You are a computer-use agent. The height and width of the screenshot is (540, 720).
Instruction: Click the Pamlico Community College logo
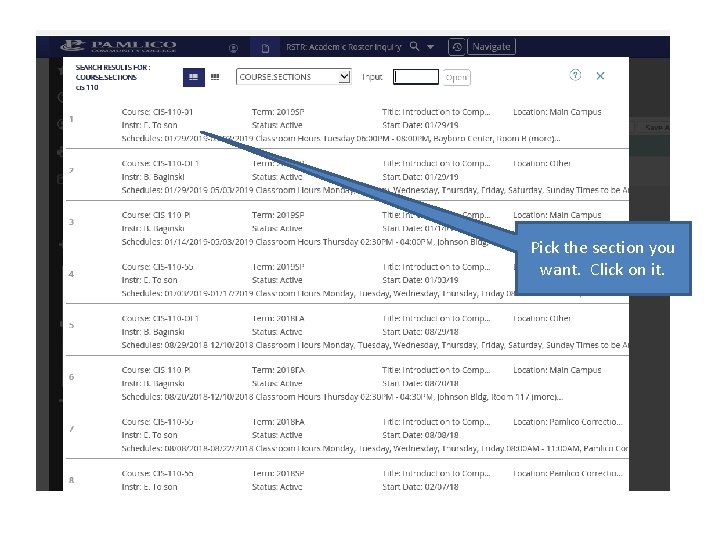coord(118,46)
